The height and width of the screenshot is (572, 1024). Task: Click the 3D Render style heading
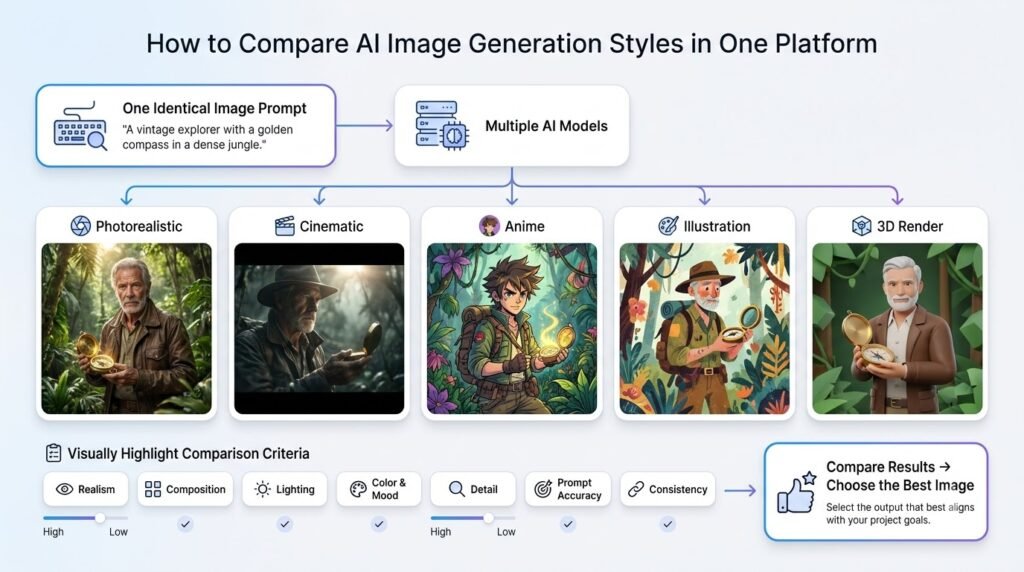(x=910, y=227)
